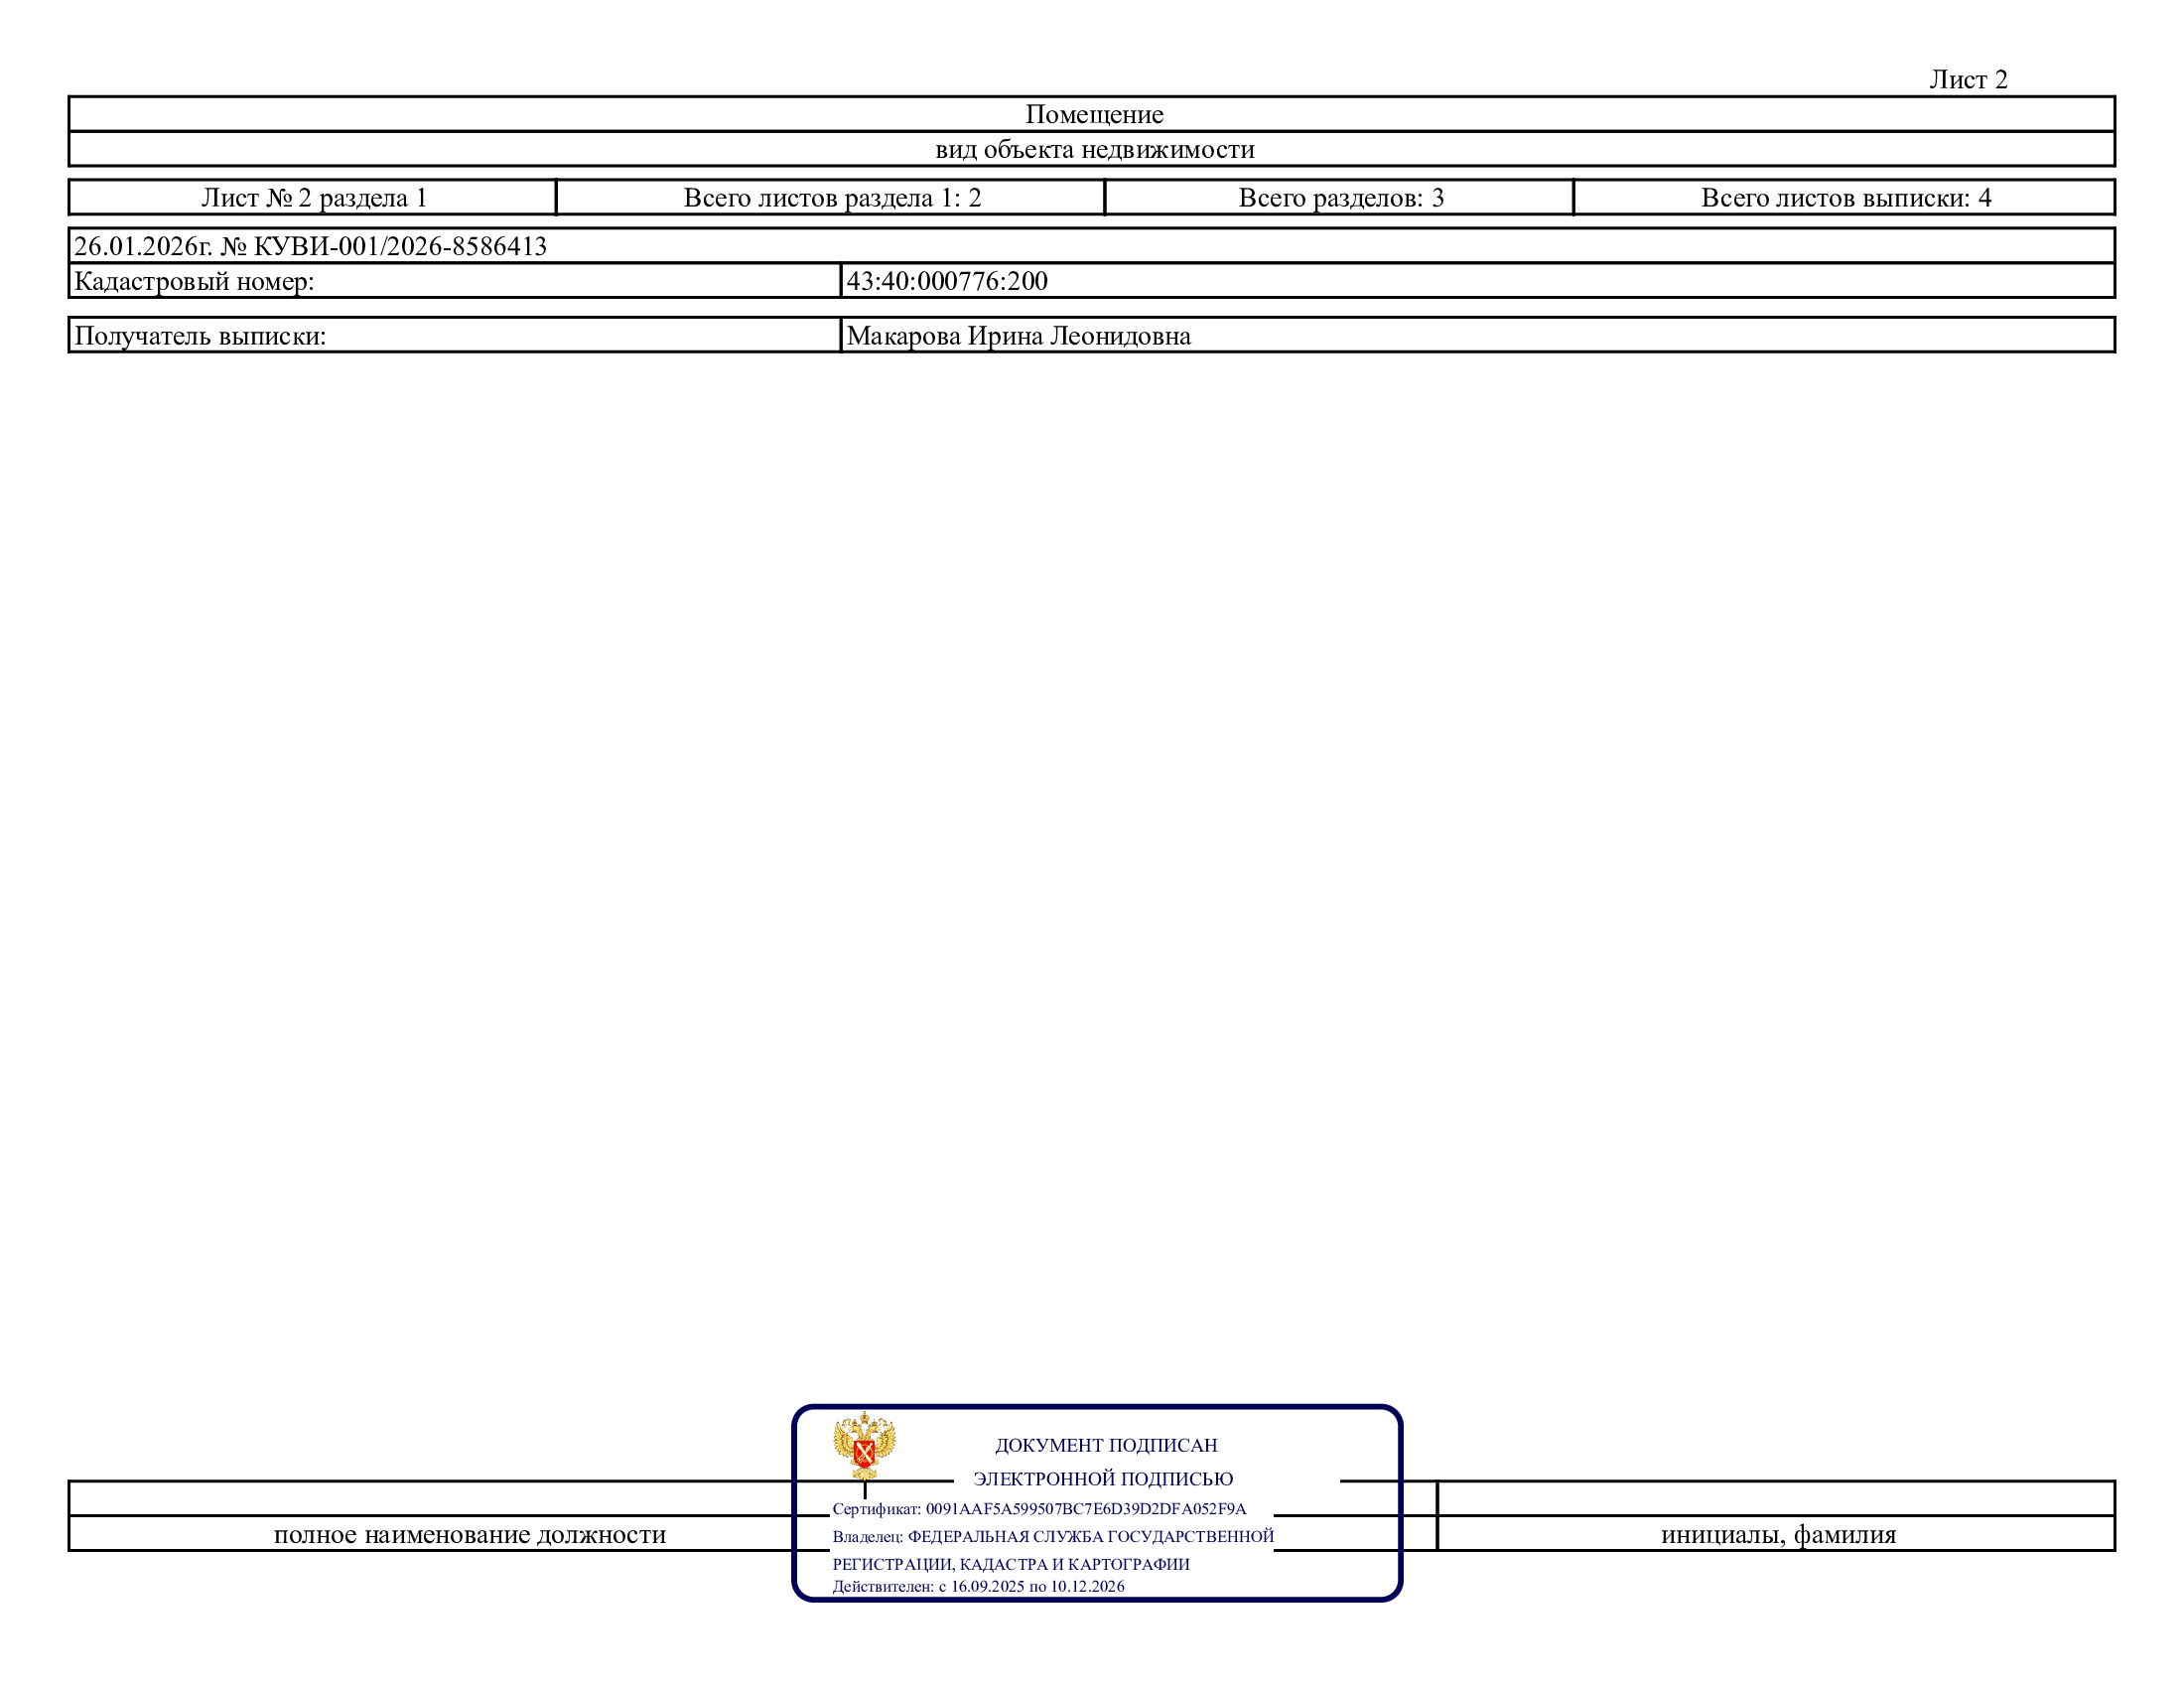Image resolution: width=2184 pixels, height=1688 pixels.
Task: Click the 'ЭЛЕКТРОННОЙ ПОДПИСЬЮ' stamp line
Action: click(1103, 1478)
